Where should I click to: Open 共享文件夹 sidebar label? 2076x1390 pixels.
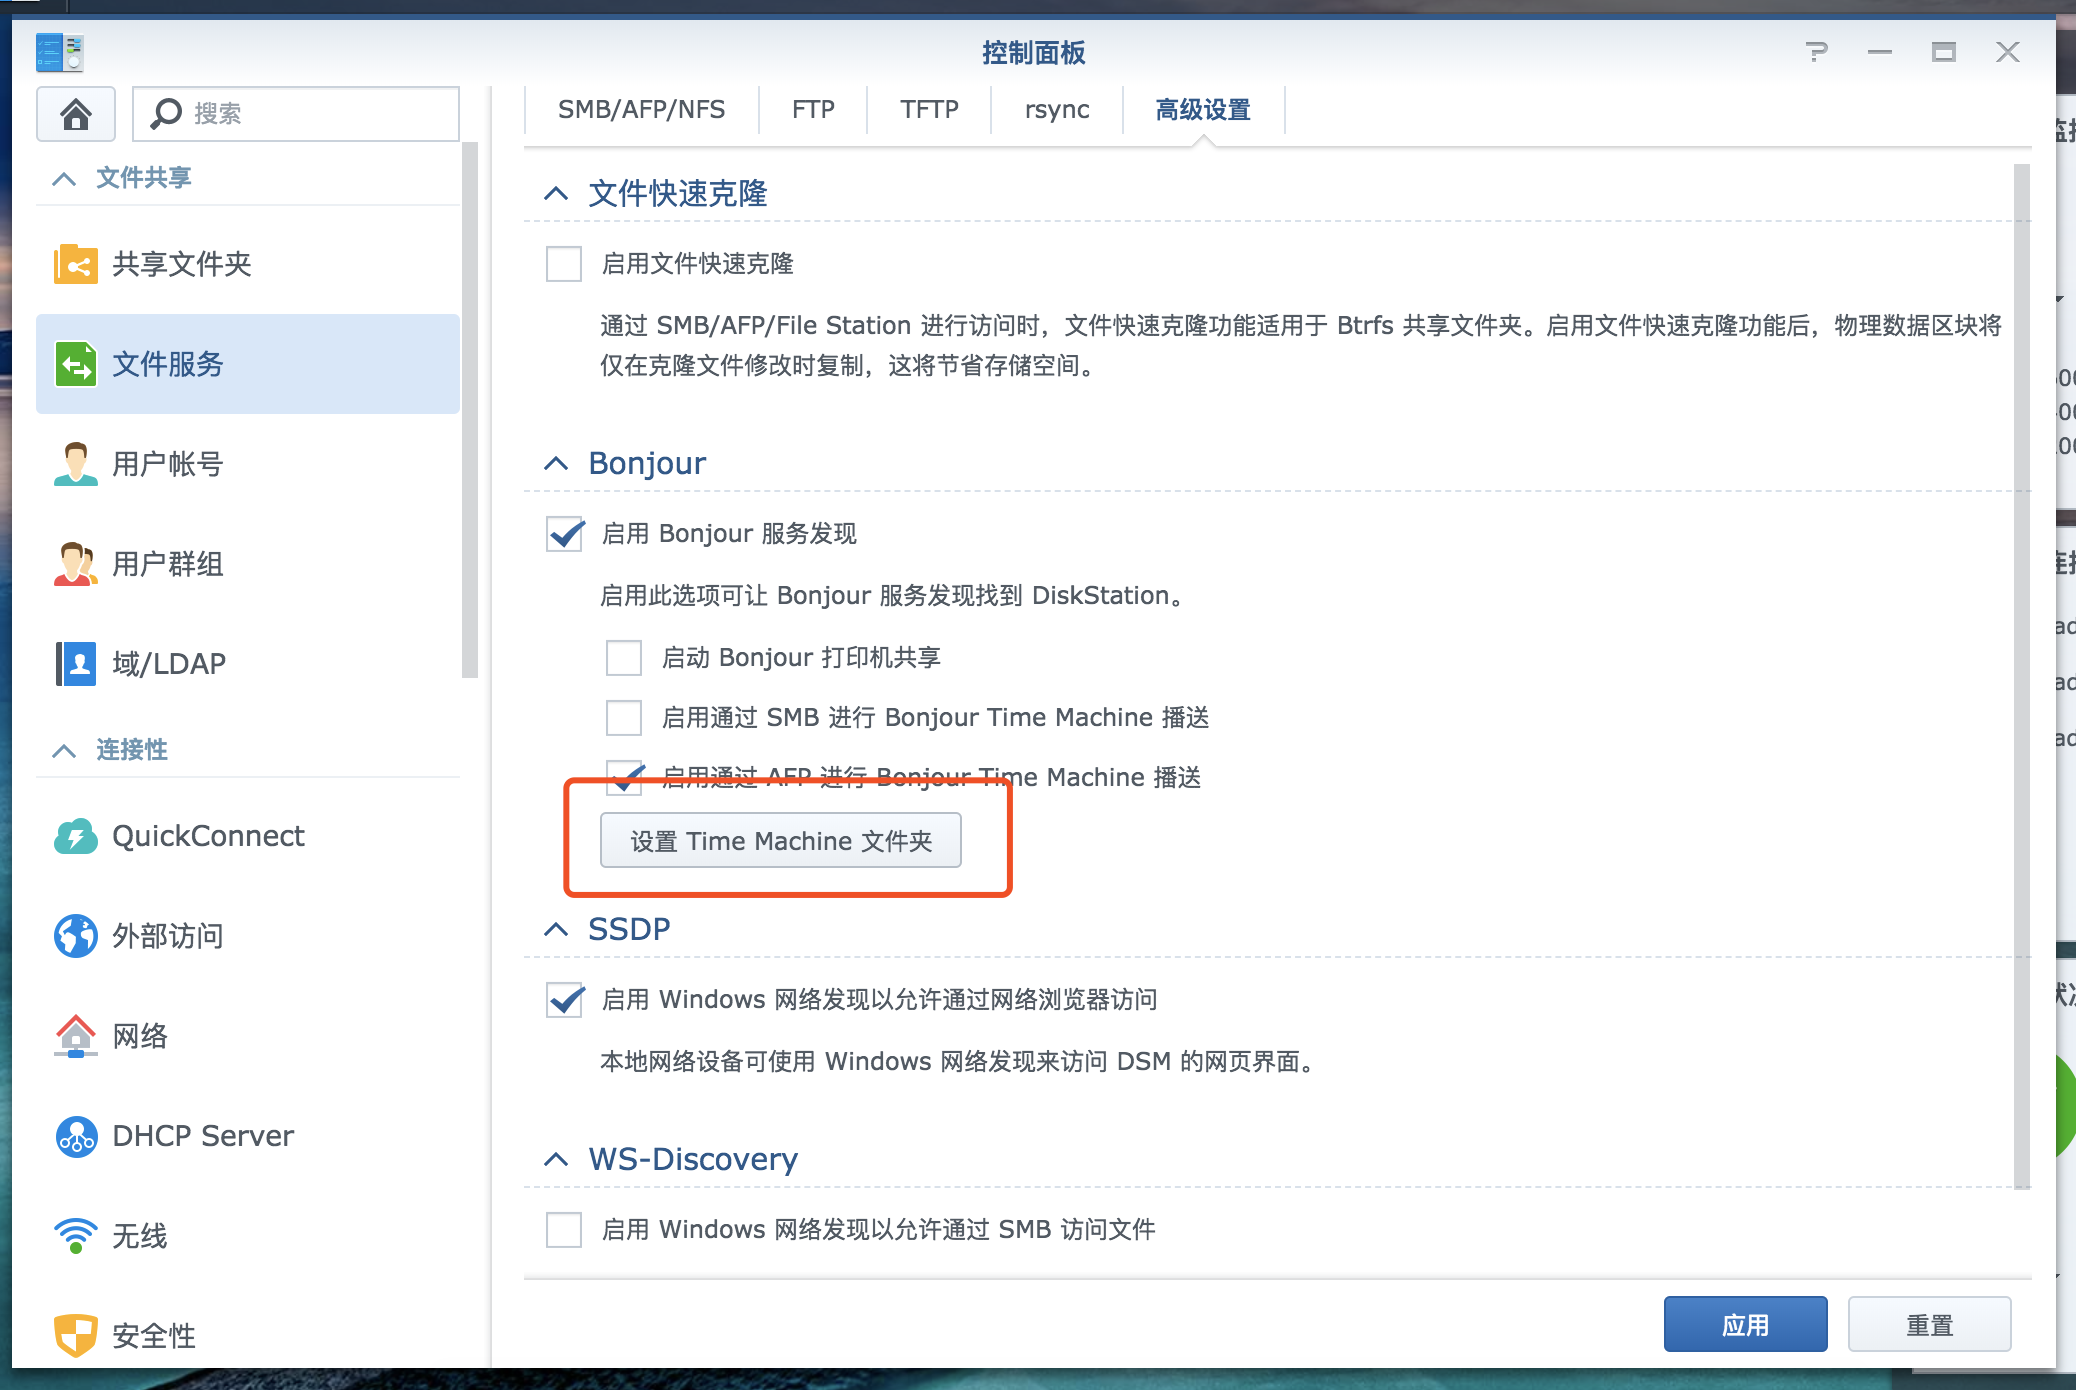tap(182, 264)
